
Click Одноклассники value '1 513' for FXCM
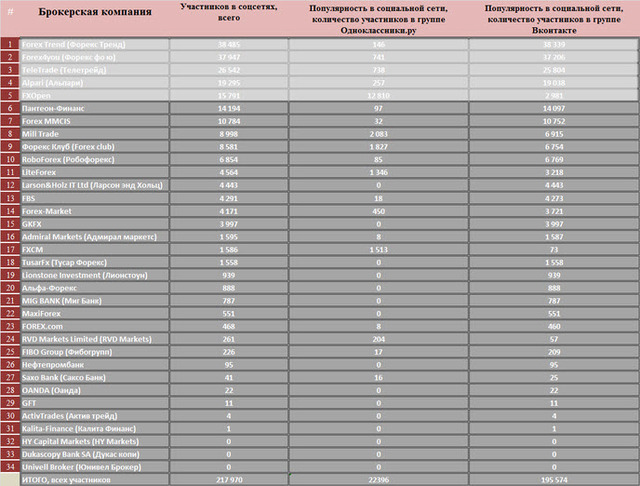378,249
